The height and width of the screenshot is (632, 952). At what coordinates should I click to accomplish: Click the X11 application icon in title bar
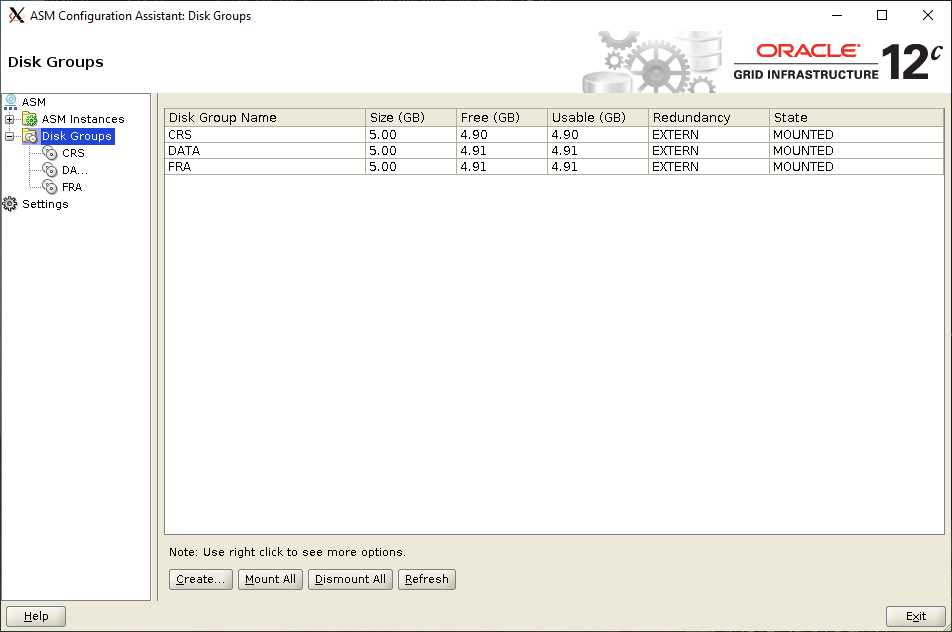[x=16, y=15]
